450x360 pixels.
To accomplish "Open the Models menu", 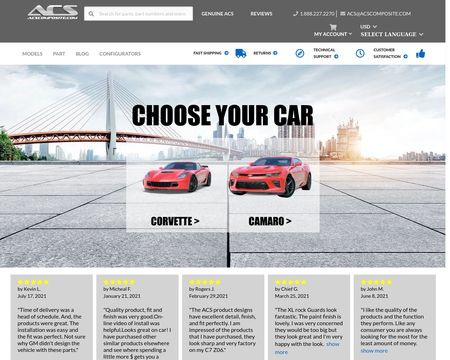I will (32, 54).
